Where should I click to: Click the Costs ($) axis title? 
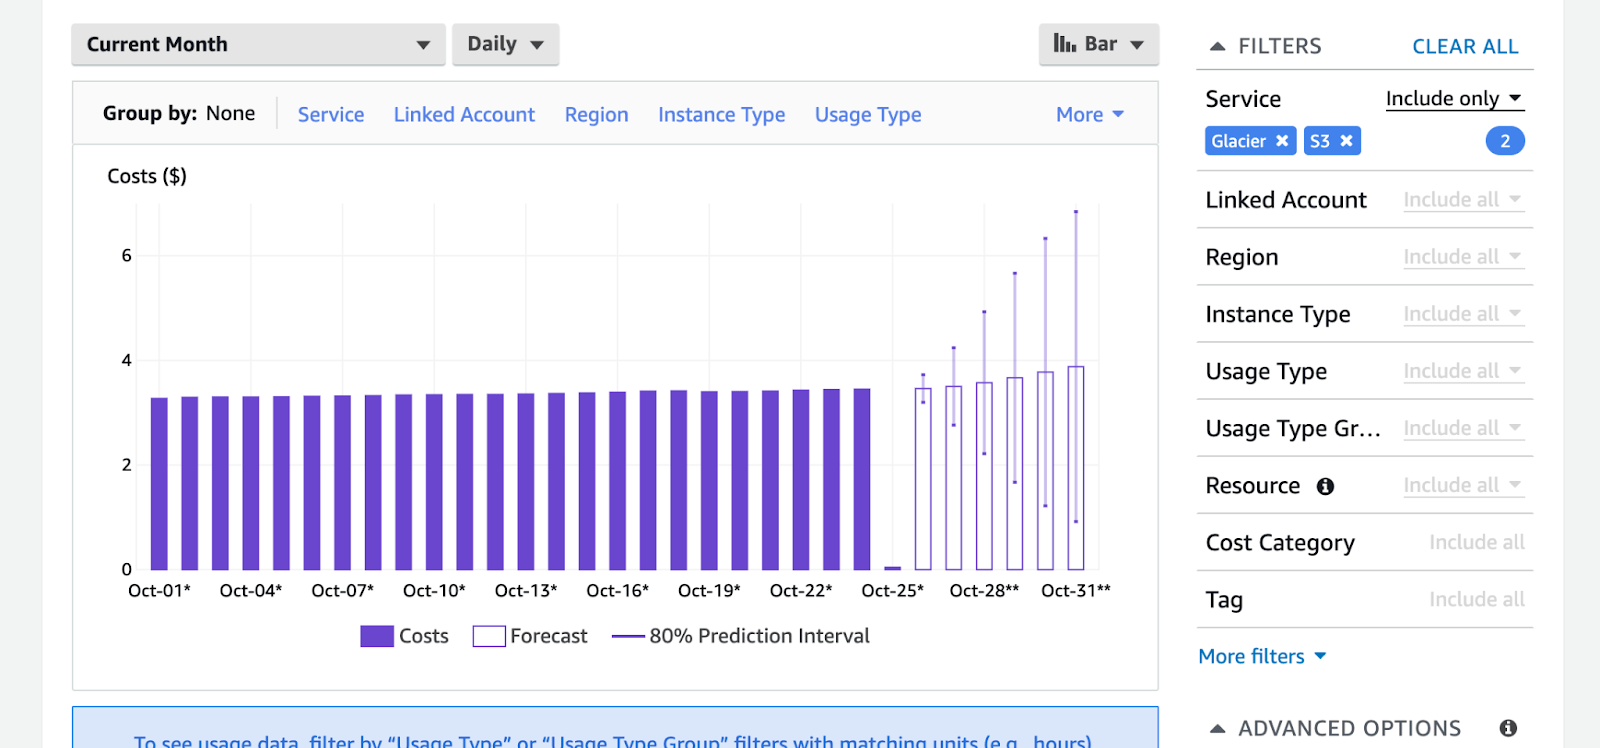pos(147,176)
